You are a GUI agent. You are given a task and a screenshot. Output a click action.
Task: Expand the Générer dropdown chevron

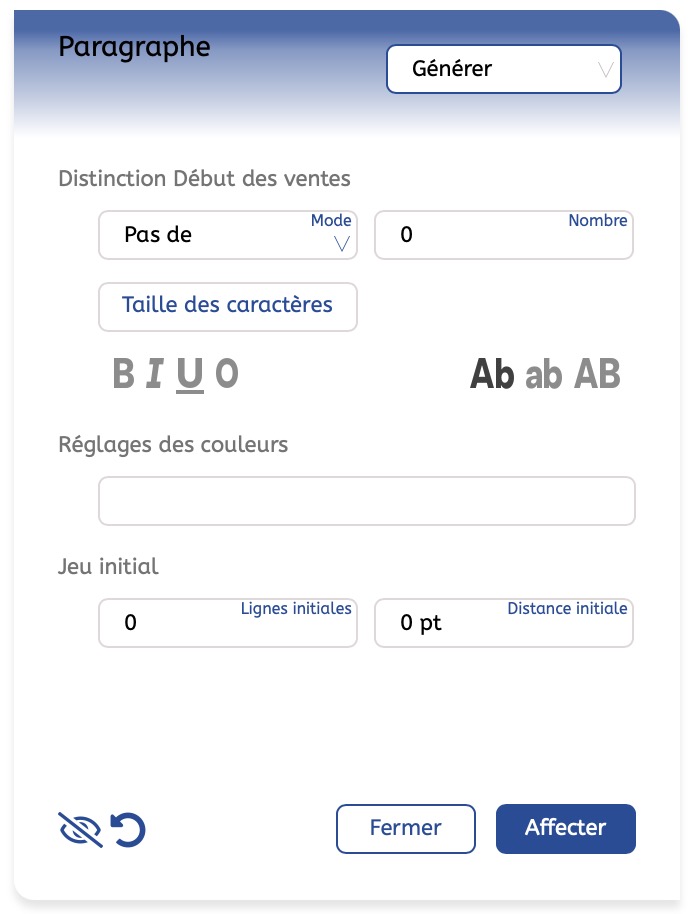coord(606,69)
